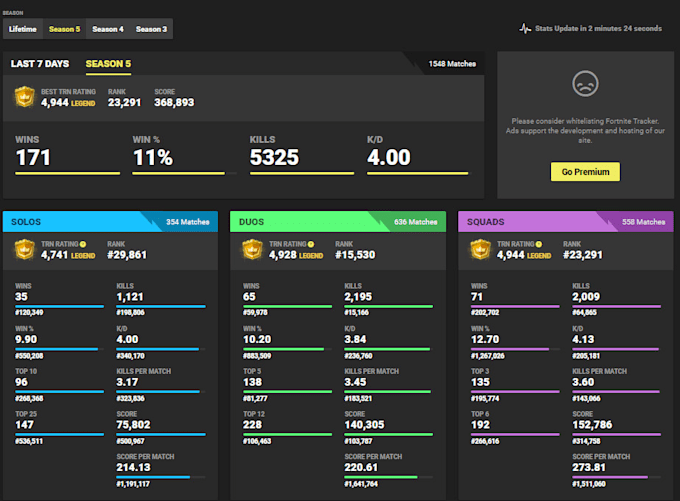This screenshot has height=501, width=680.
Task: Click the overall rank value 23,291
Action: coord(124,102)
